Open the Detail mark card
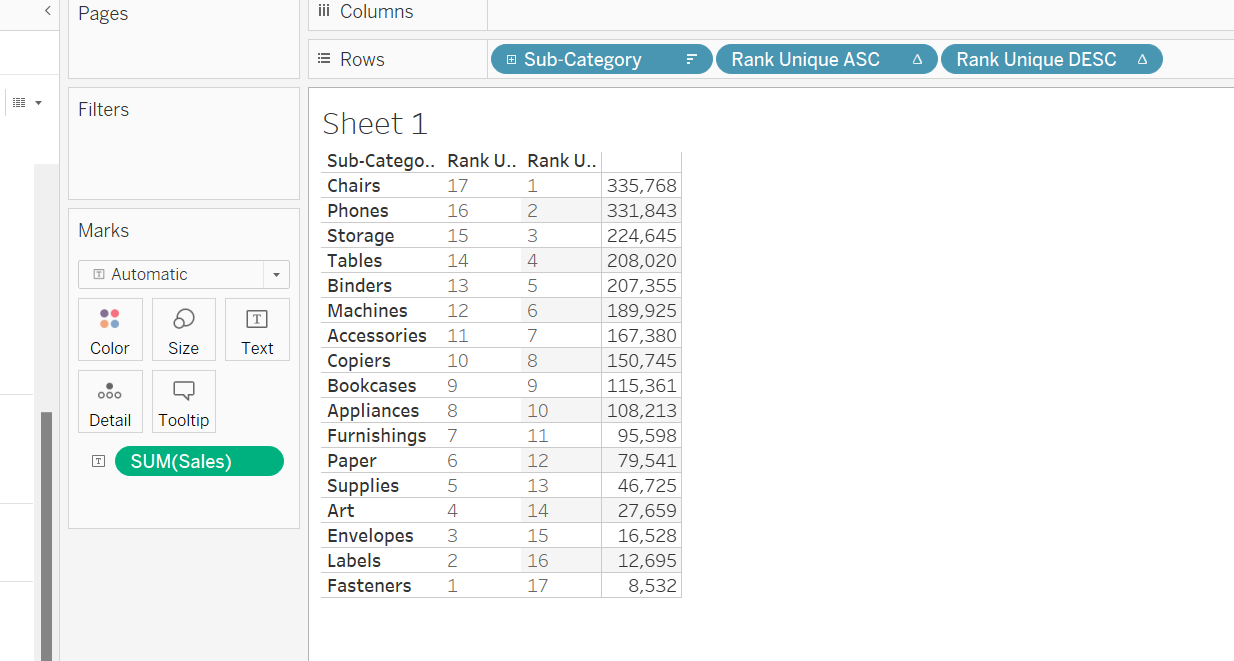This screenshot has width=1234, height=661. tap(110, 401)
